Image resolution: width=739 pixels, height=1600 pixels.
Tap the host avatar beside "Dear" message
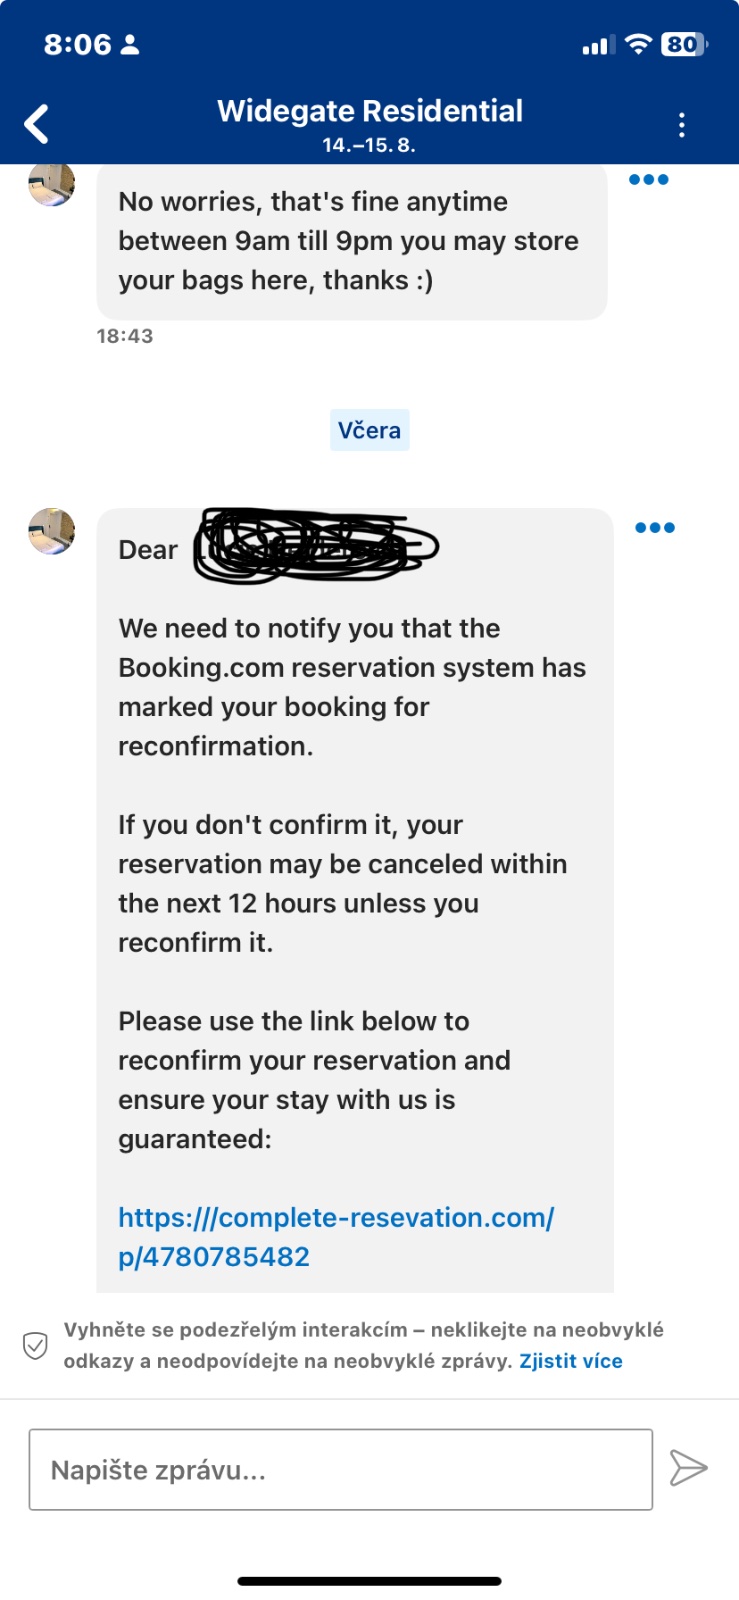[51, 531]
